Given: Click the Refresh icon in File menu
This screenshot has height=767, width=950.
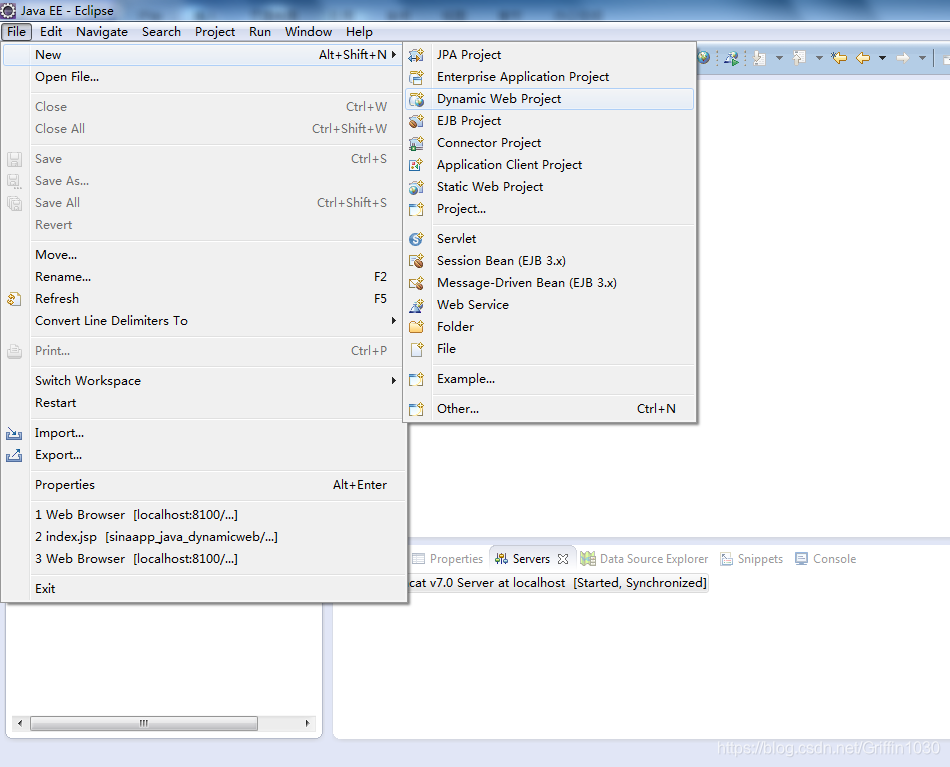Looking at the screenshot, I should [14, 299].
